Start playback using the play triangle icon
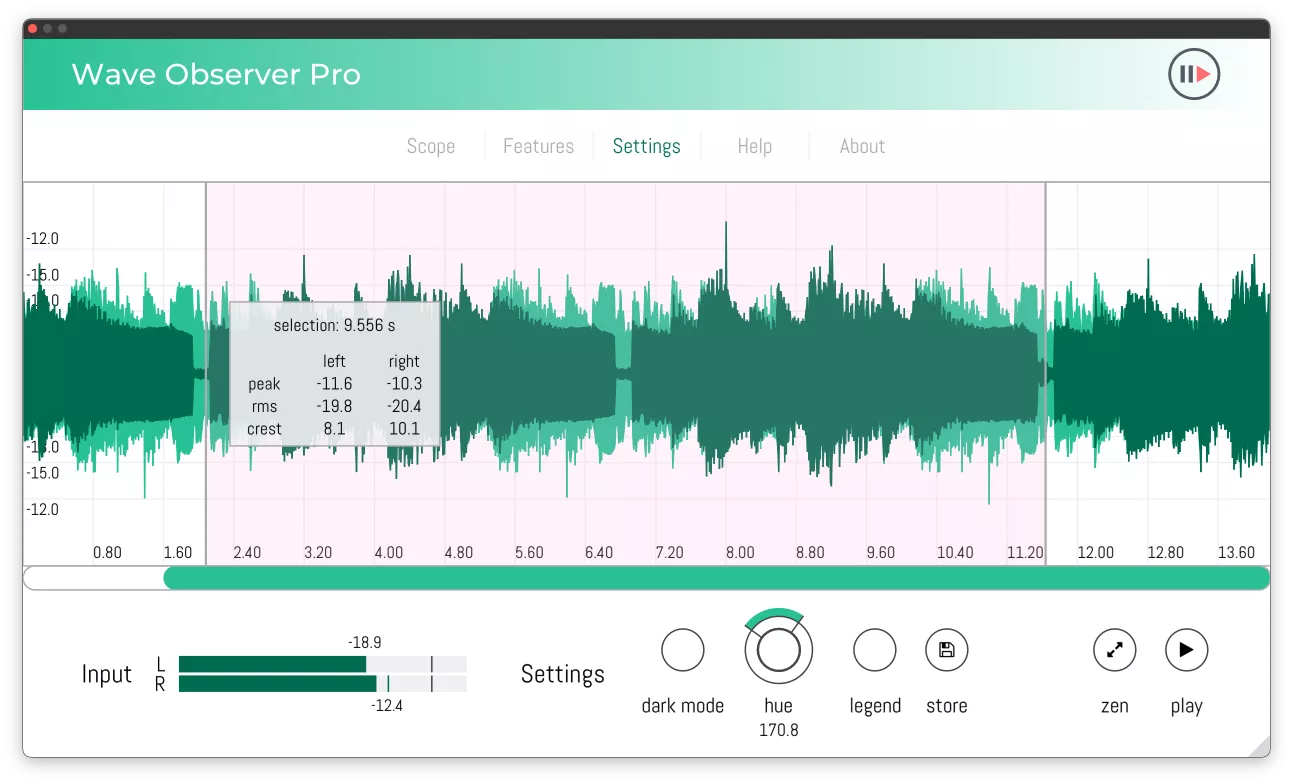This screenshot has height=784, width=1293. (1186, 650)
